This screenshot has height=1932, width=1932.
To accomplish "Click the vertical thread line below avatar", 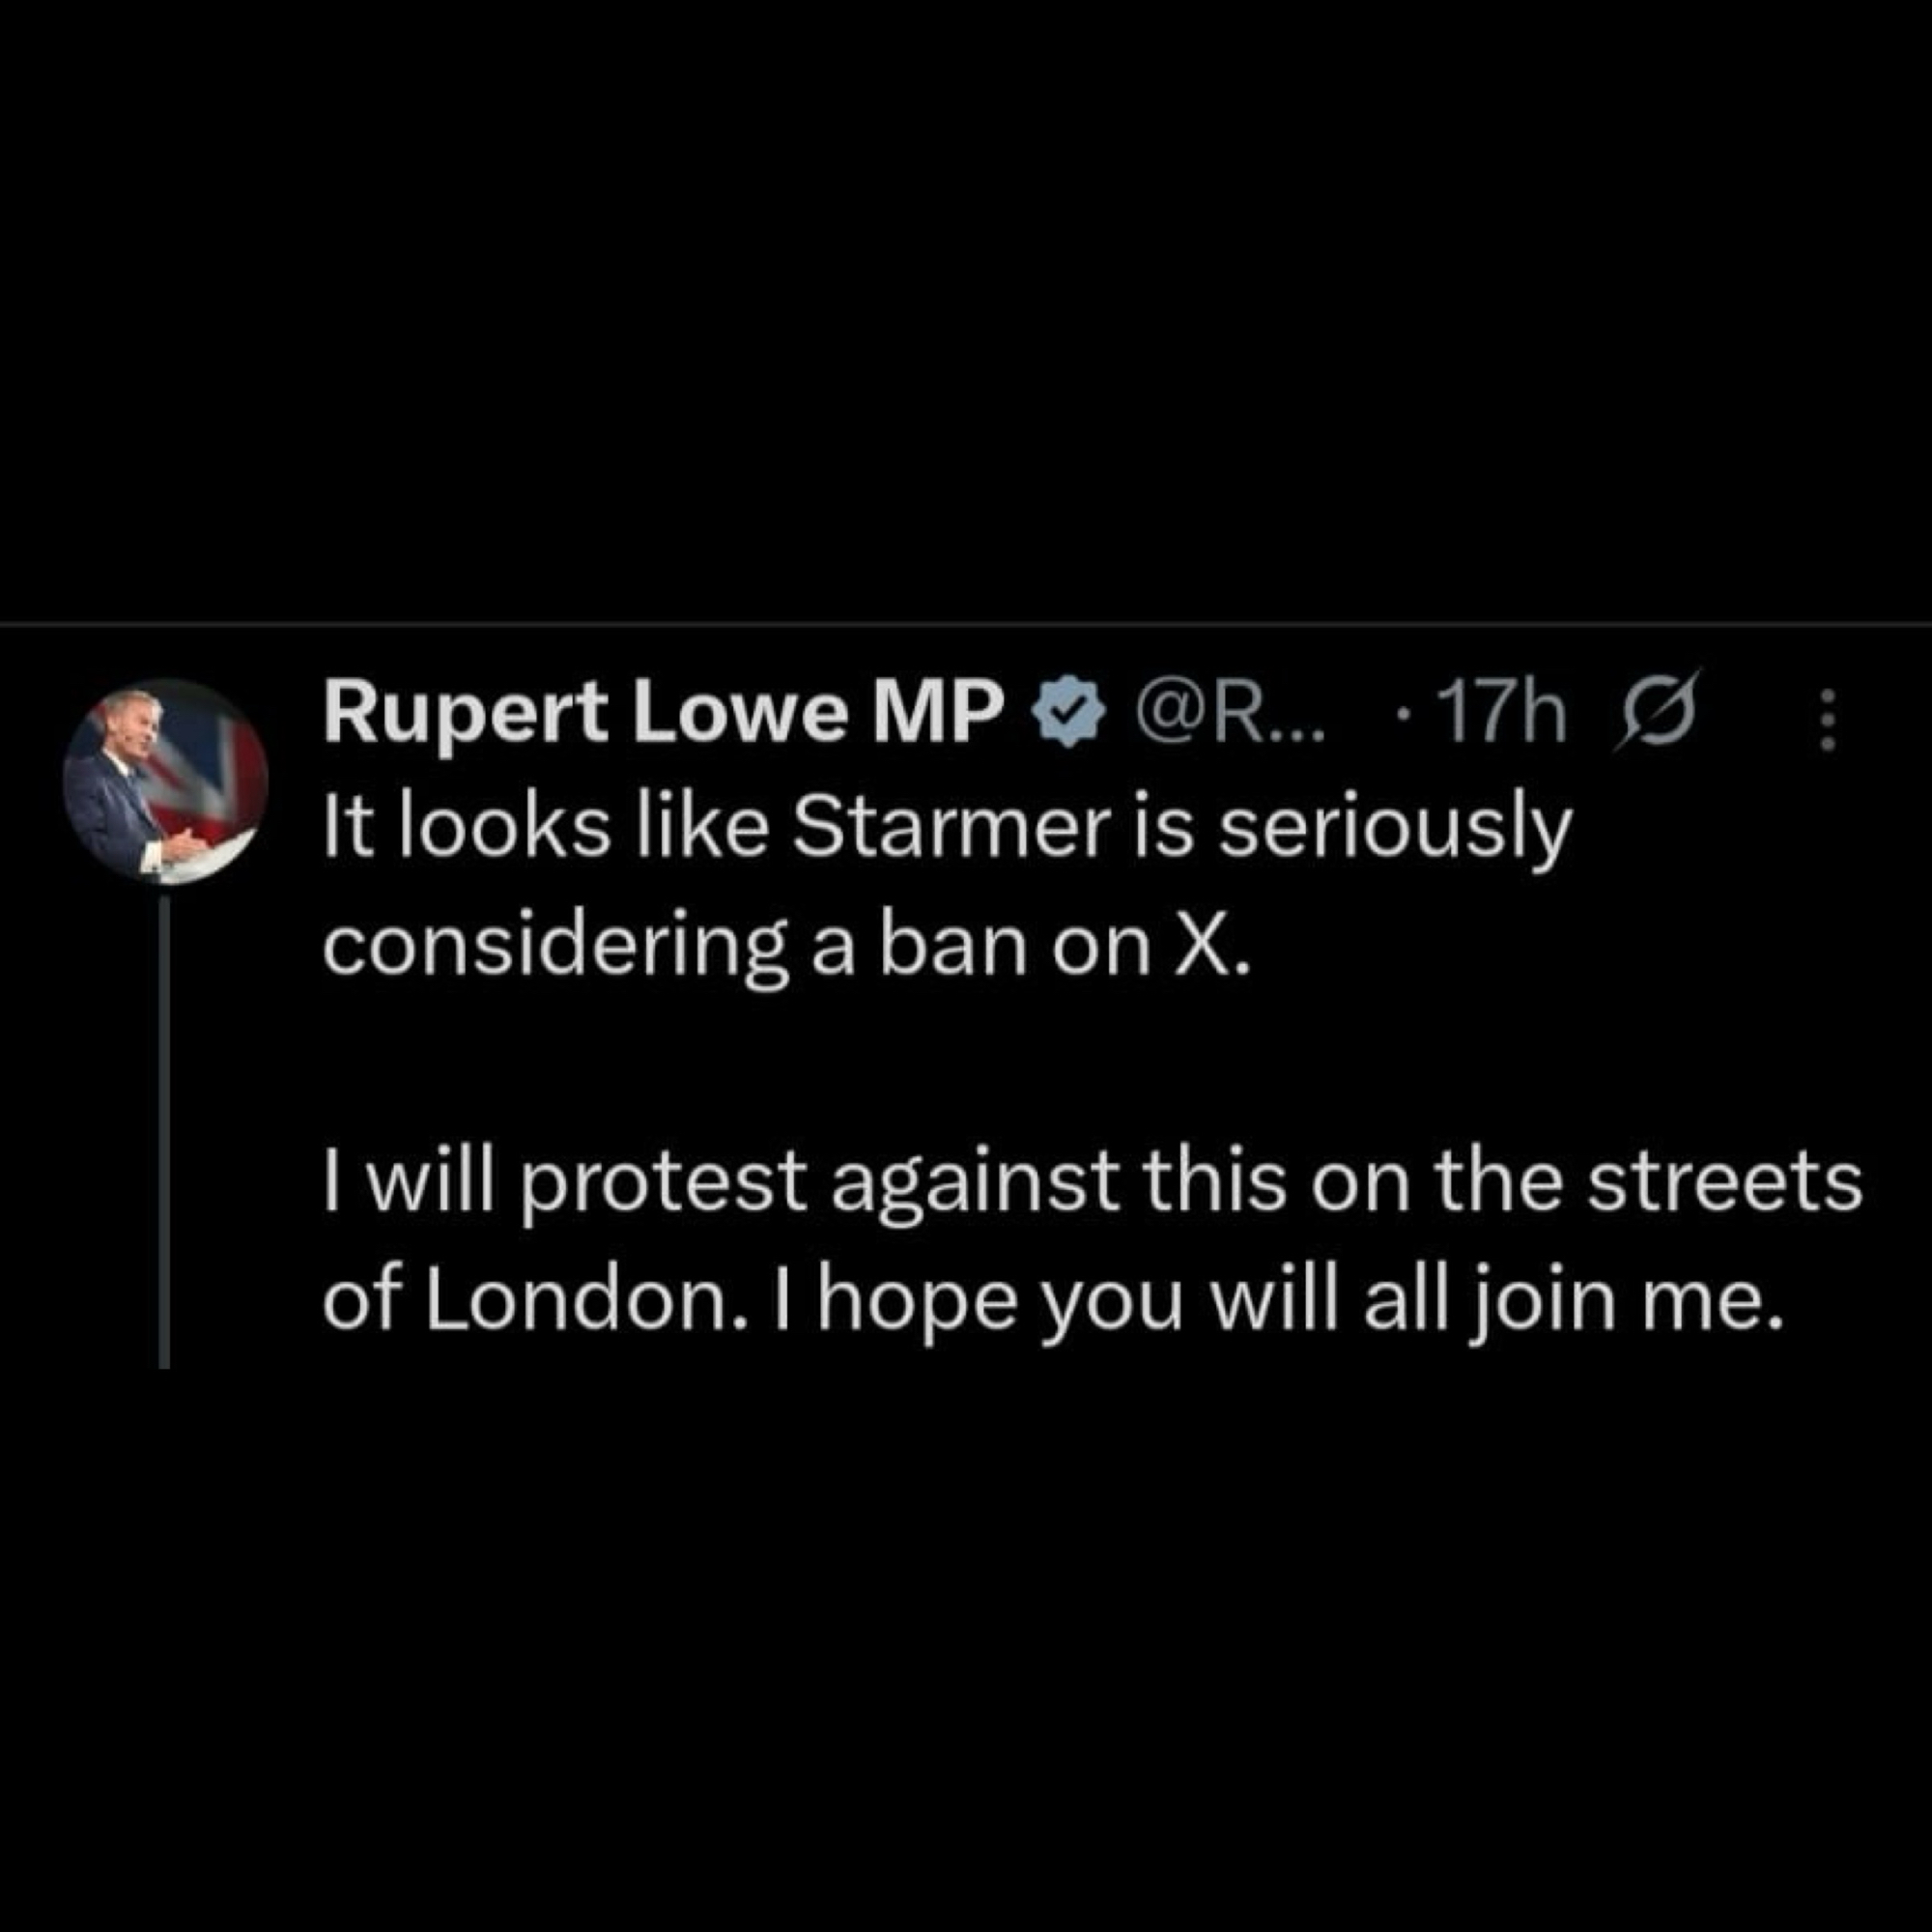I will [x=165, y=1130].
